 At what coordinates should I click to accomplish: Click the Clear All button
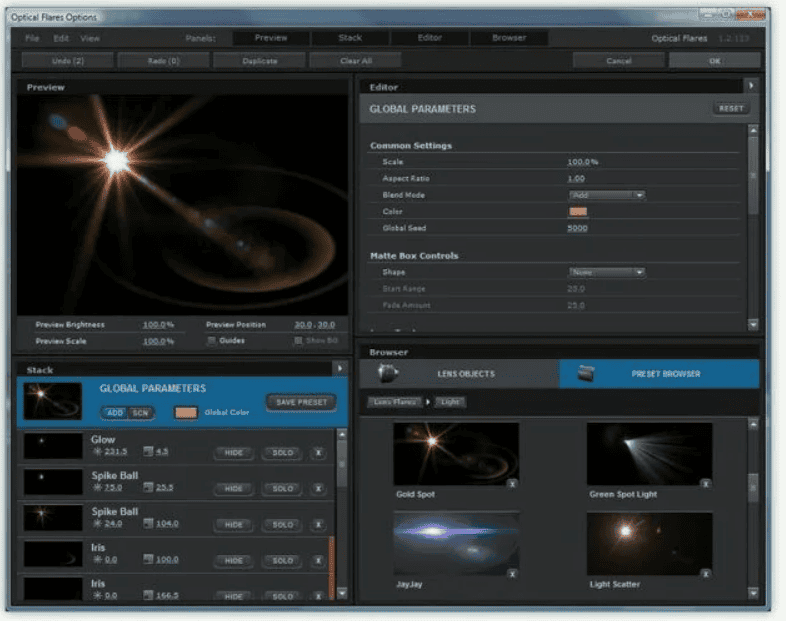pos(356,61)
